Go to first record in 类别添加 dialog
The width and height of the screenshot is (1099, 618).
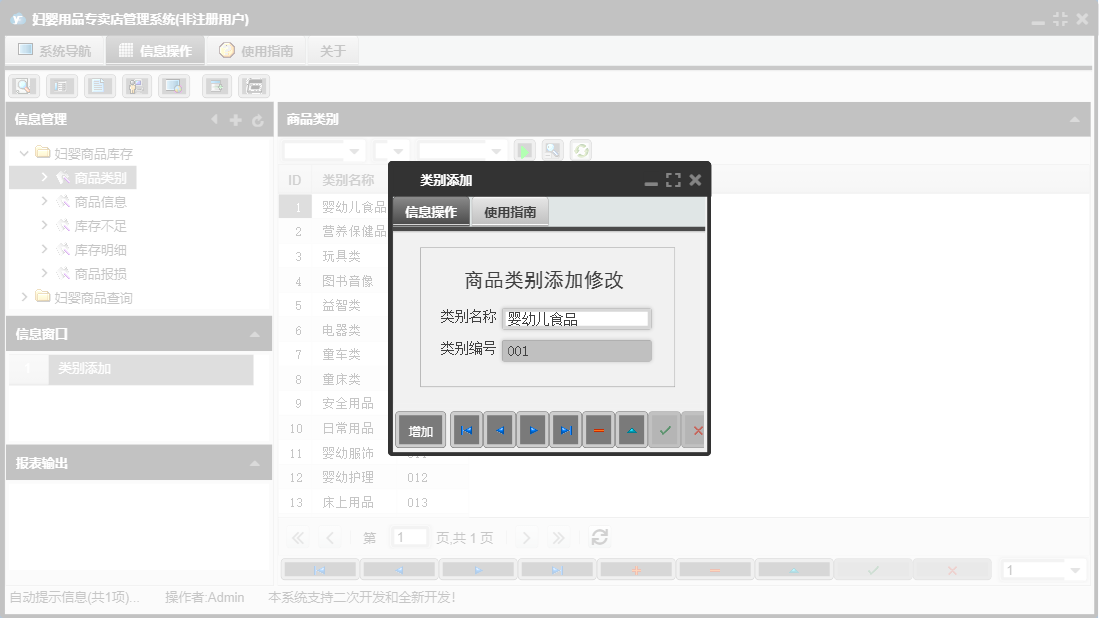pyautogui.click(x=466, y=430)
